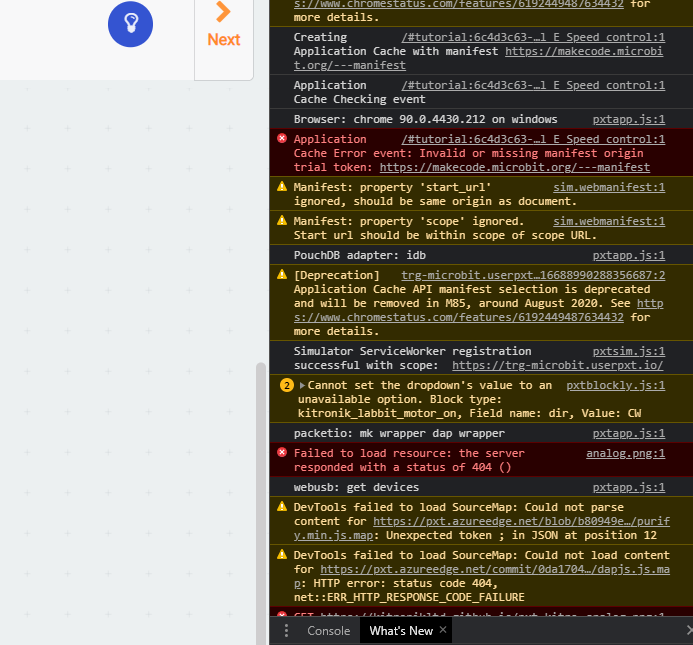
Task: Open the trg-microbit.userpxt.io scope URL link
Action: [558, 365]
